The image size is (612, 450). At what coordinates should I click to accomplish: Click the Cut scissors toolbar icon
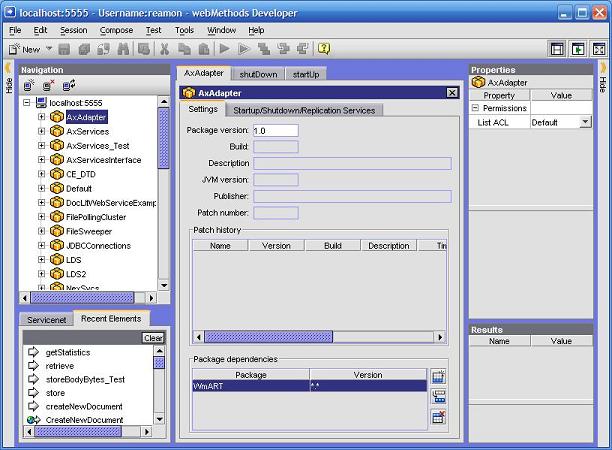[164, 49]
